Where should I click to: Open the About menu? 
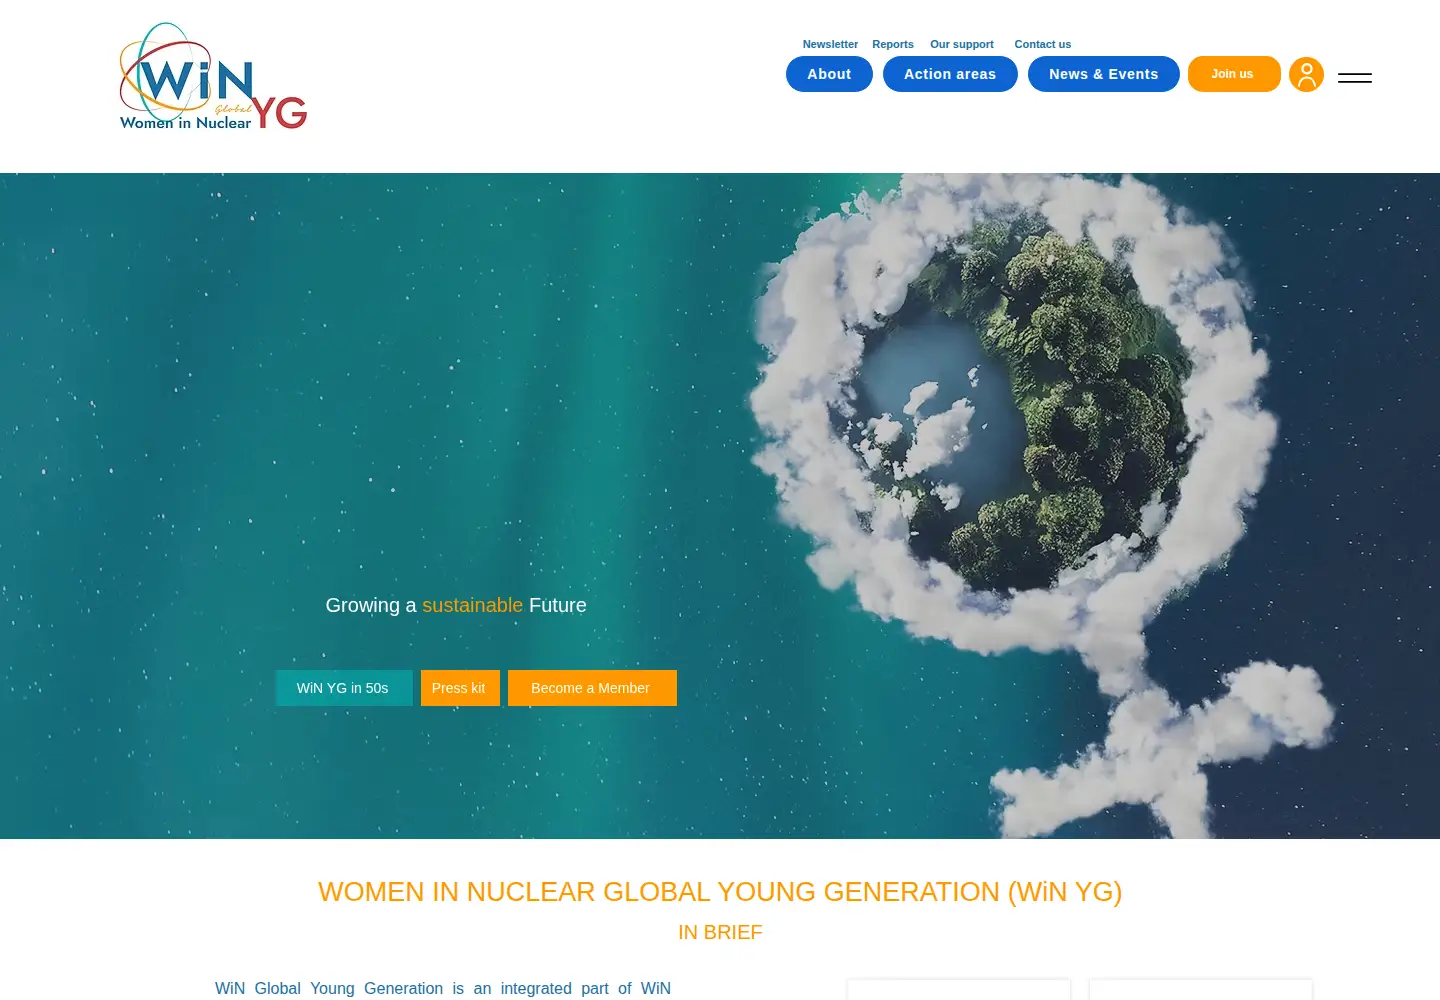point(829,74)
